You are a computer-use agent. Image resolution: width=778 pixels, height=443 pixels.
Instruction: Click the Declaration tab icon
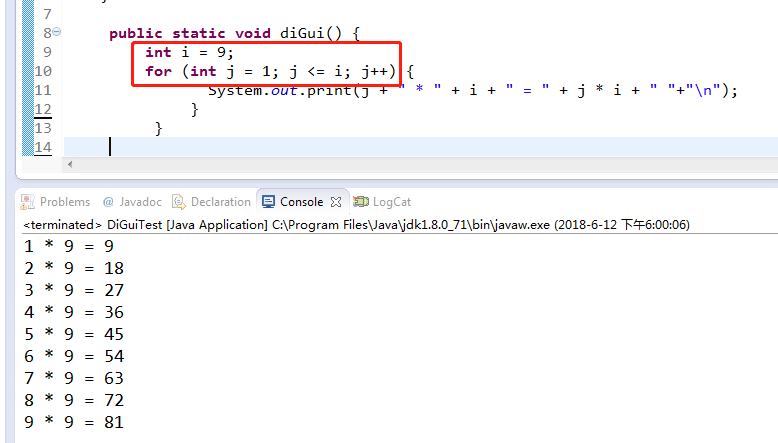pyautogui.click(x=179, y=202)
